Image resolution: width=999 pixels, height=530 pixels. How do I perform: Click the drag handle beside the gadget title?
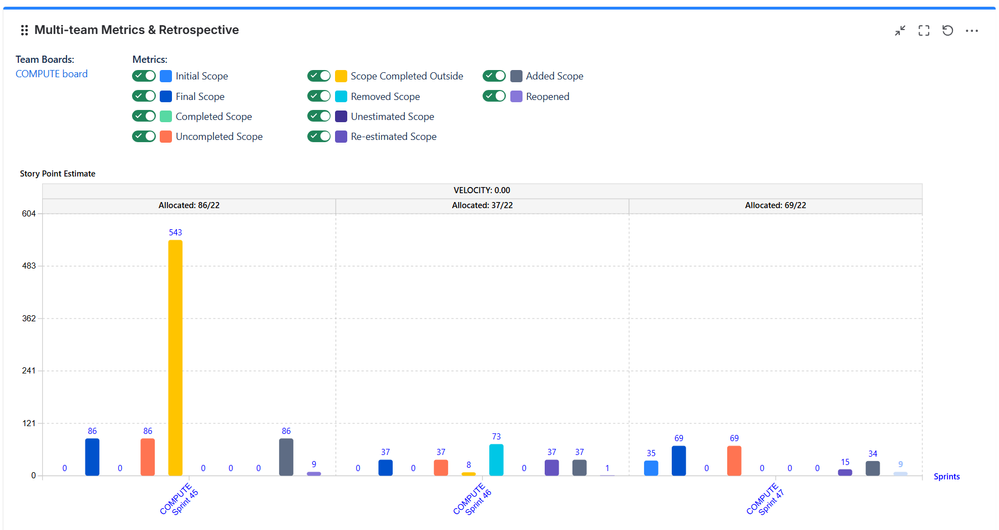[x=24, y=30]
